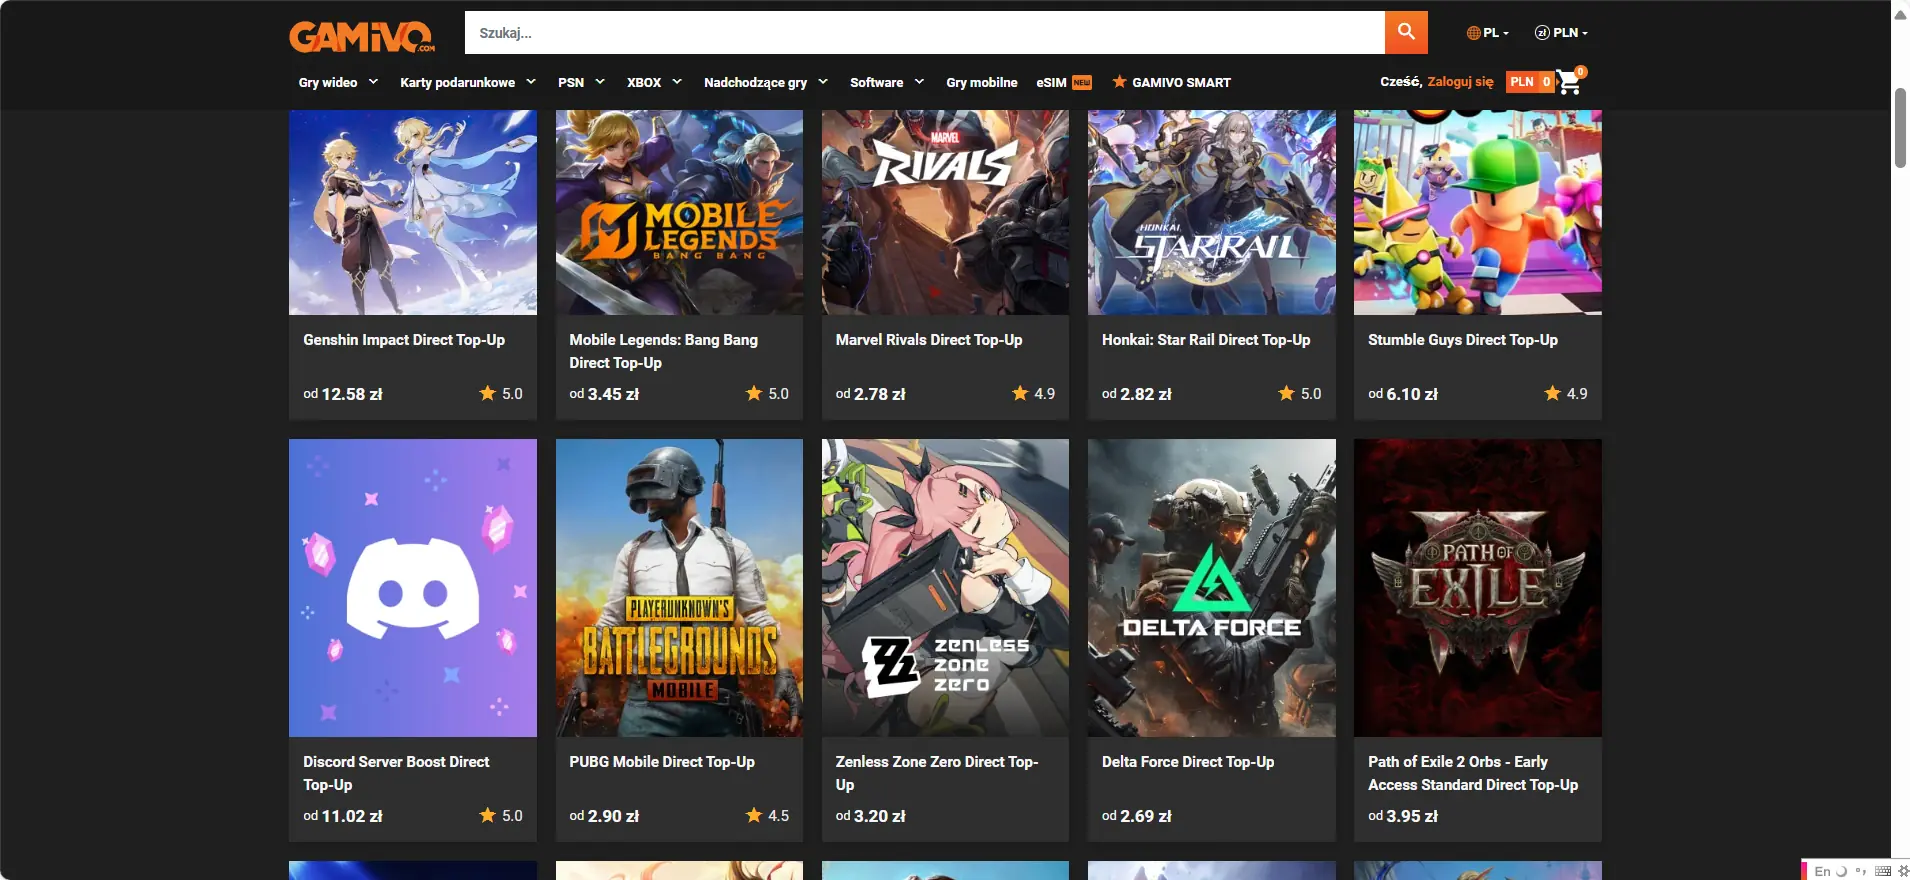1910x880 pixels.
Task: Click the page vertical scrollbar thumb
Action: (1900, 127)
